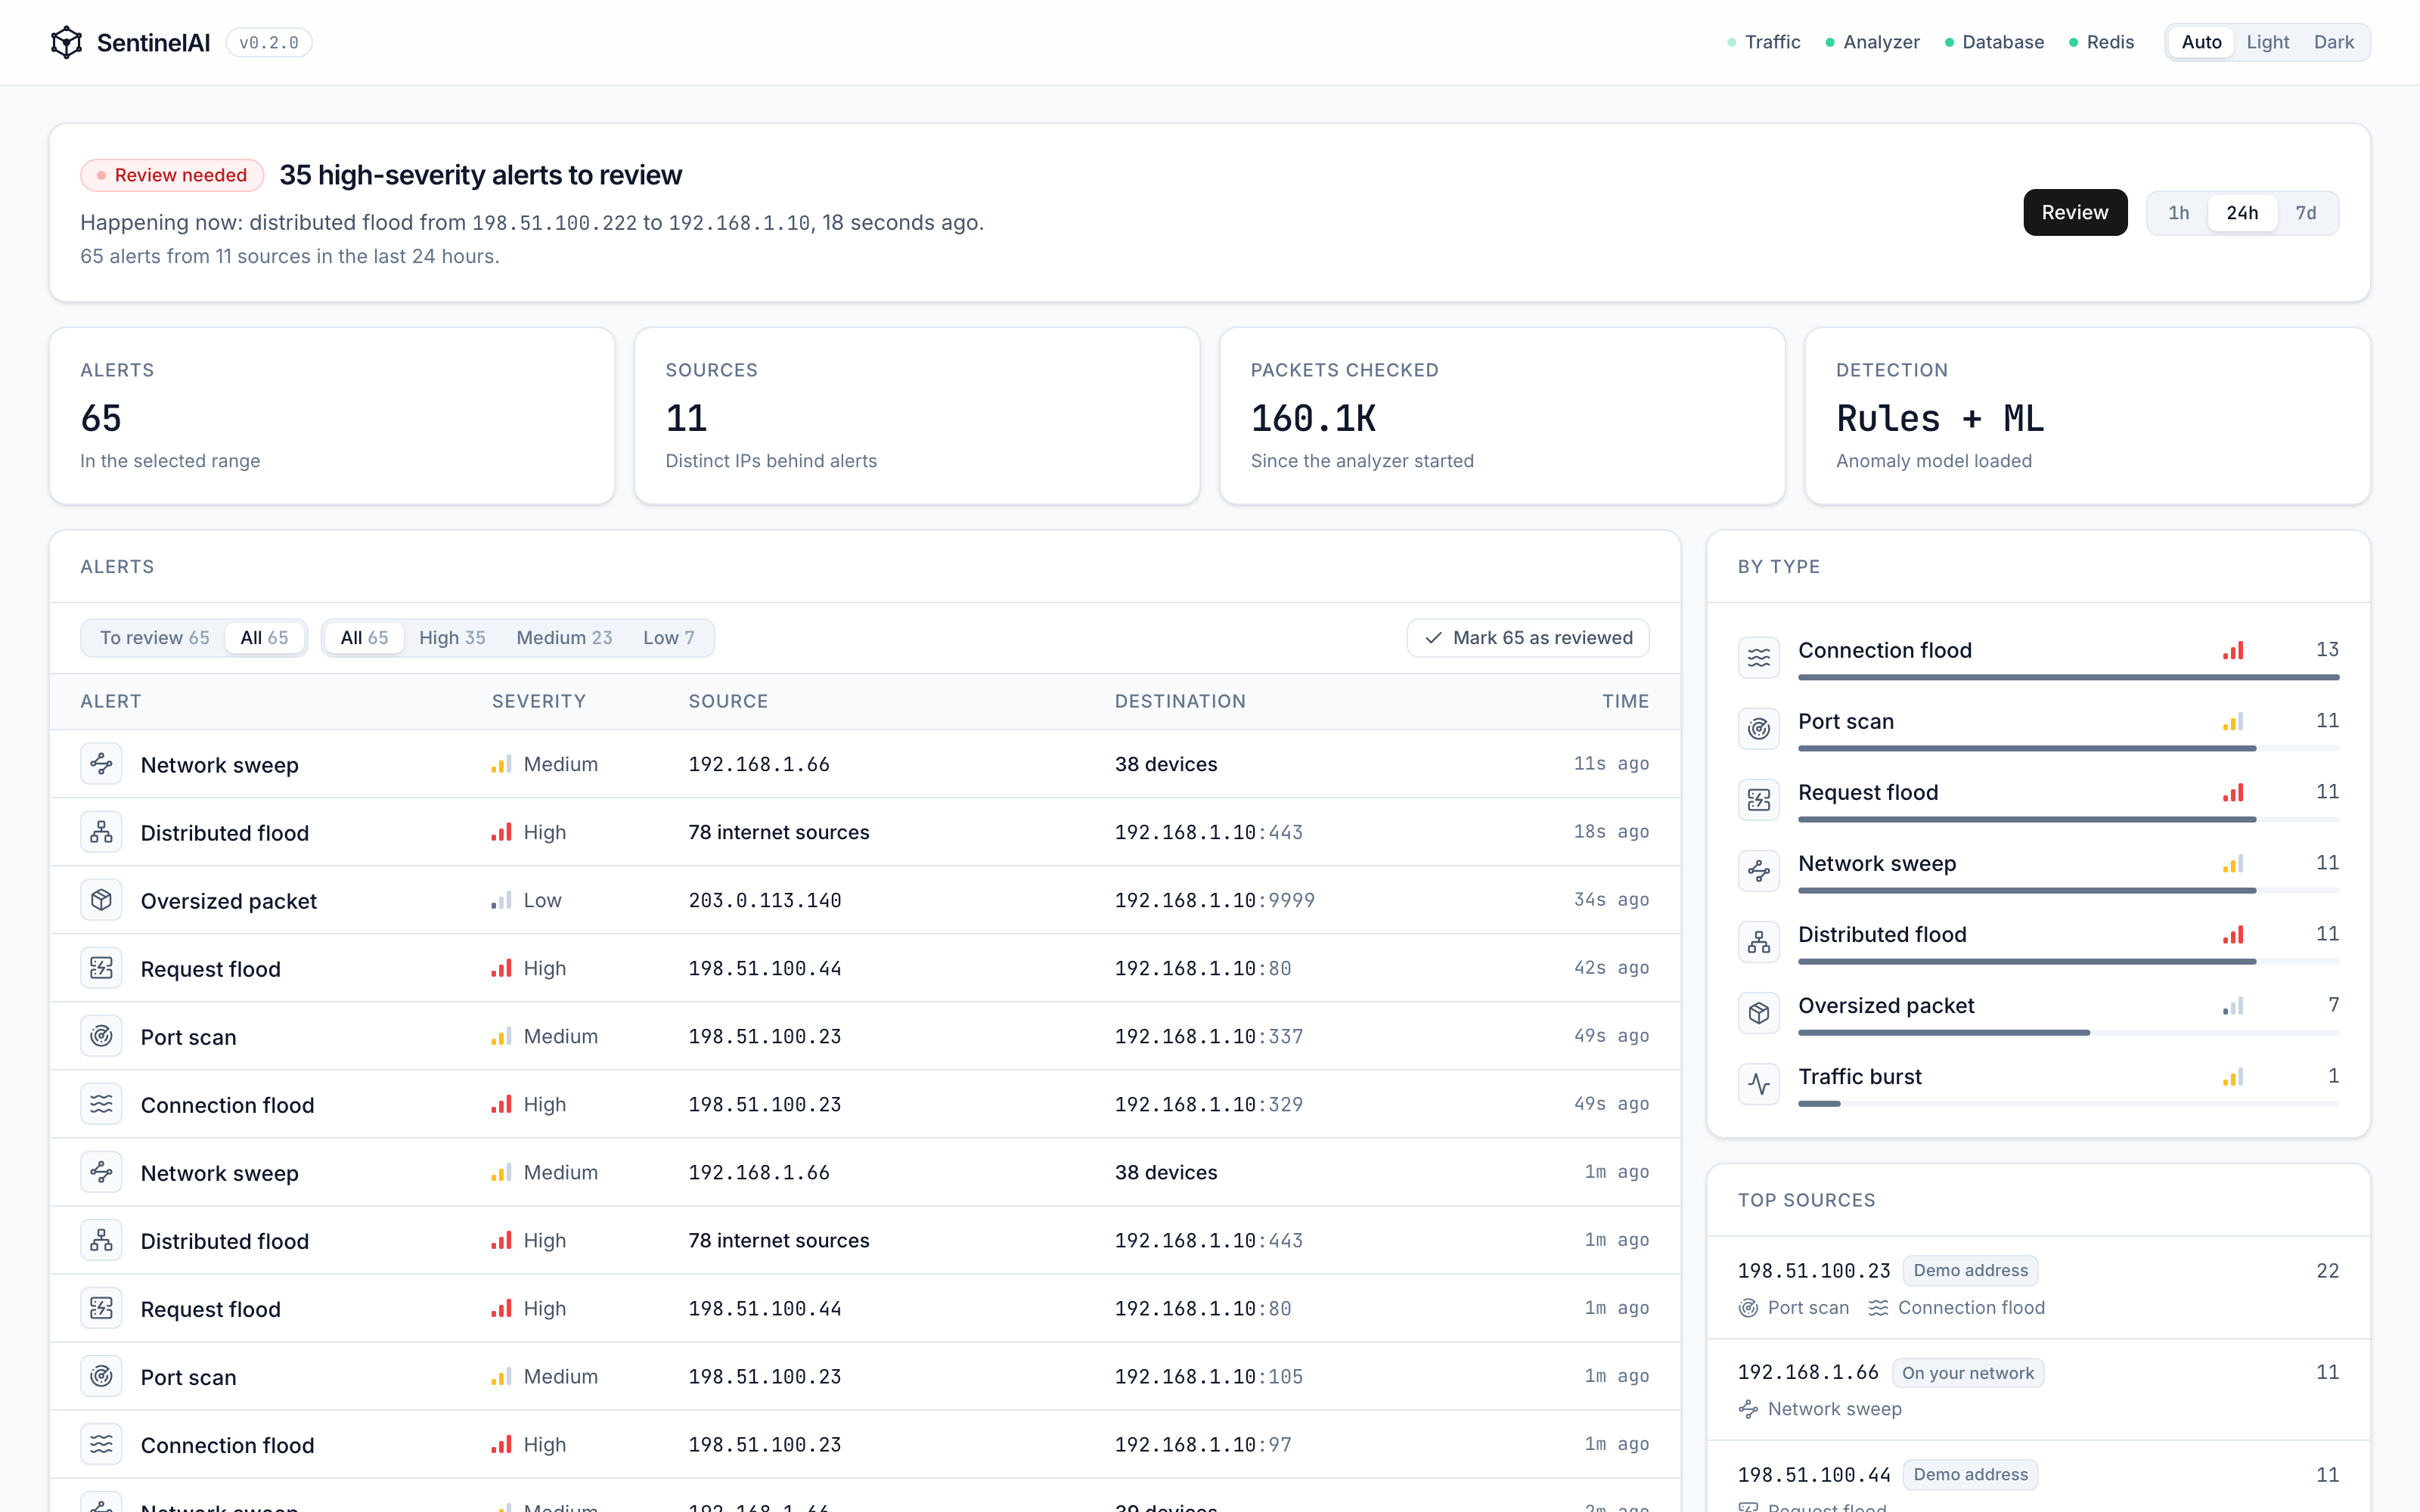Click 198.51.100.44 in Top Sources list
The height and width of the screenshot is (1512, 2420).
coord(1814,1475)
